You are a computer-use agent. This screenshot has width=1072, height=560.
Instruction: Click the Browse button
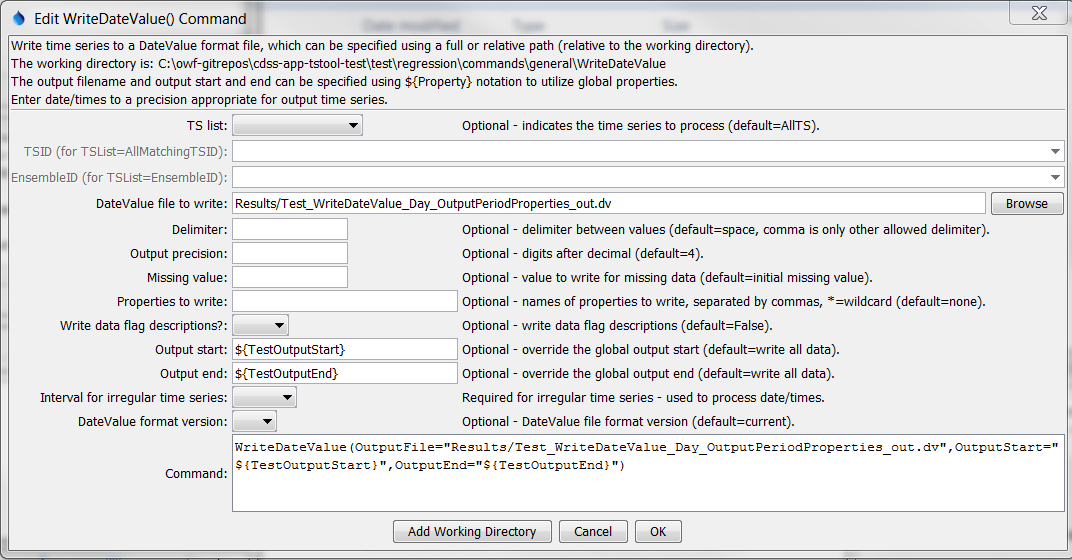tap(1026, 204)
